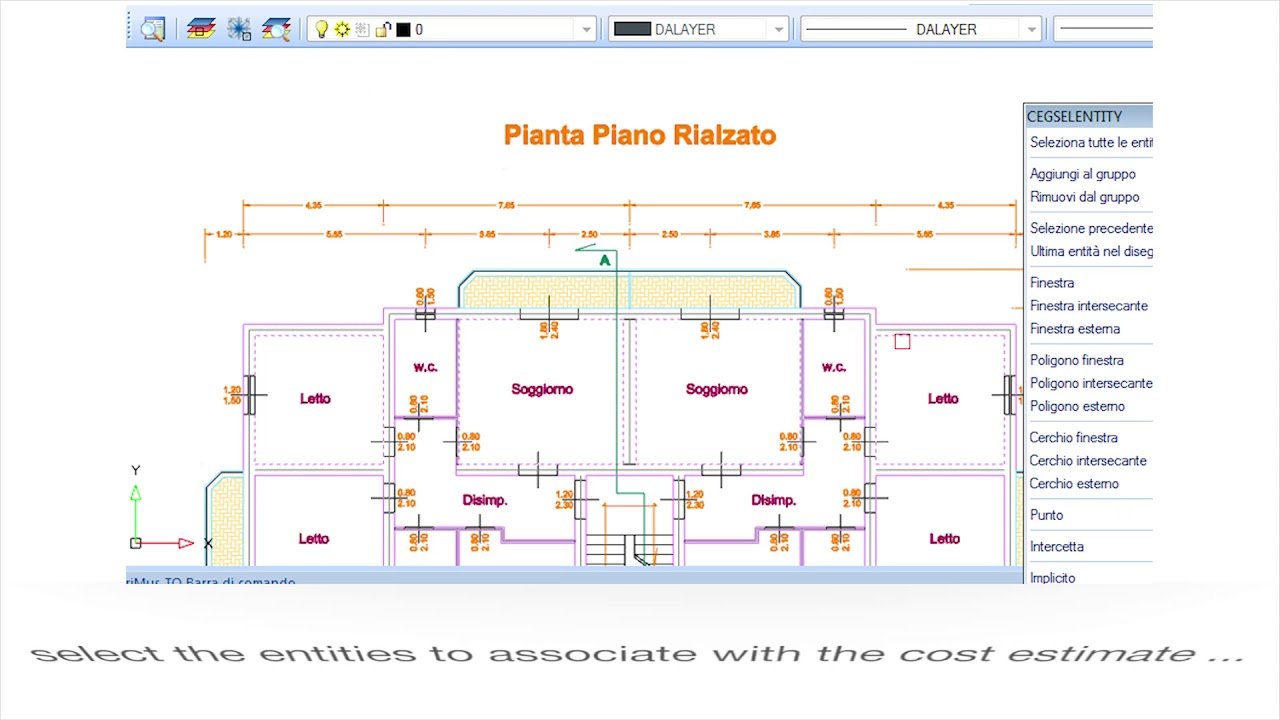Select Poligono intersecante option

[x=1091, y=383]
